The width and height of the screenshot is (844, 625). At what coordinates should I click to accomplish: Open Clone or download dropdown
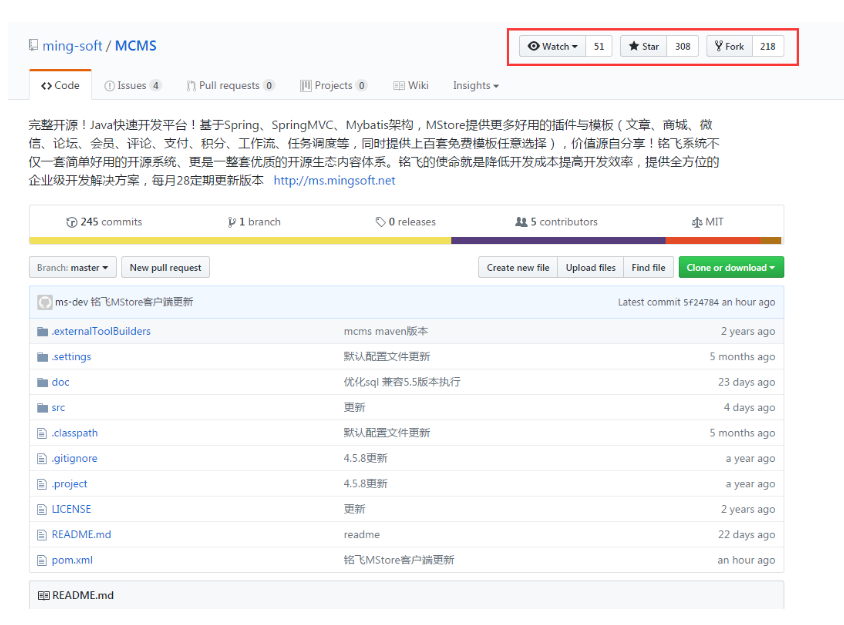731,268
